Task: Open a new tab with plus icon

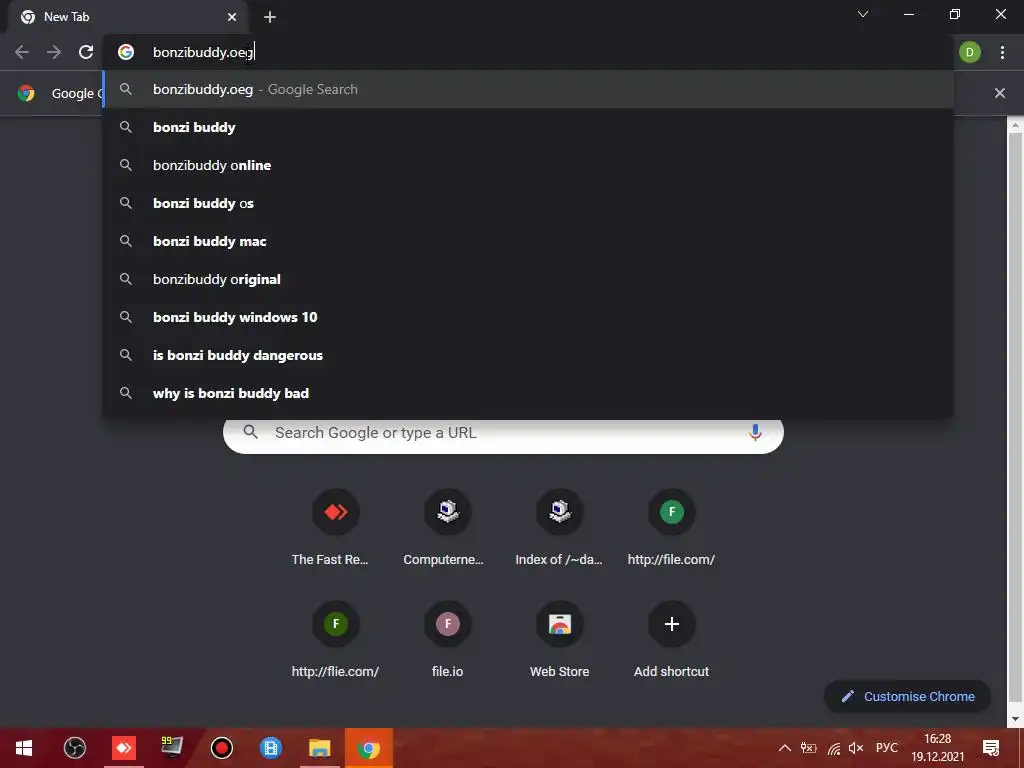Action: tap(270, 17)
